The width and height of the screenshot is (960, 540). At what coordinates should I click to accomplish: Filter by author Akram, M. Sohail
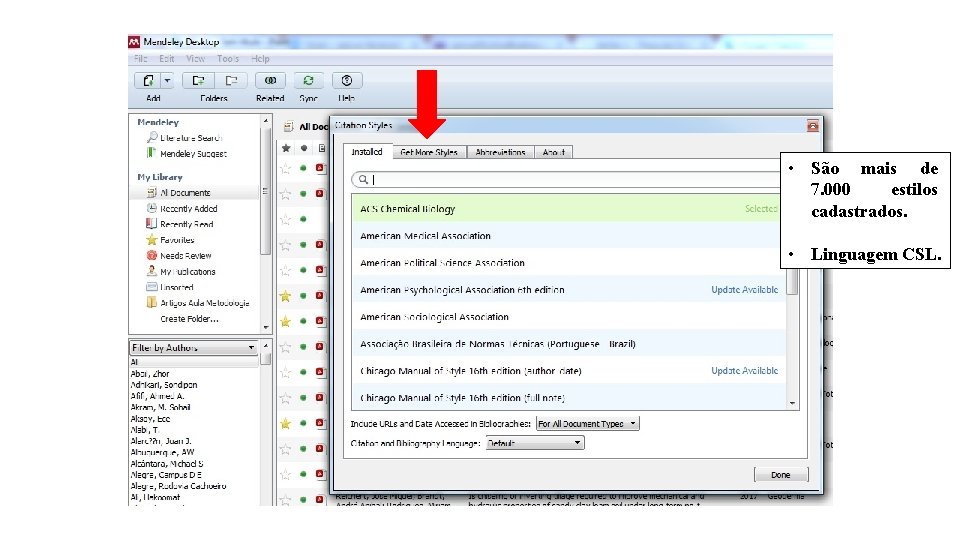[160, 407]
